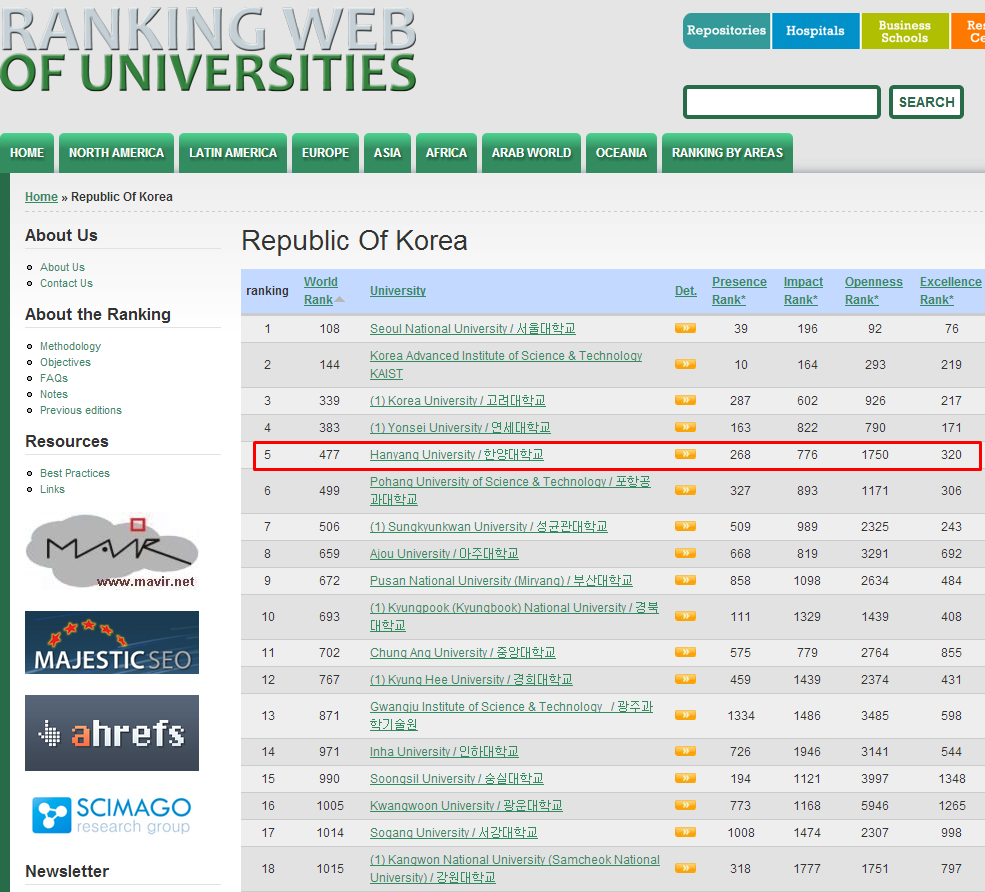Open details arrow for Inha University row

[685, 751]
